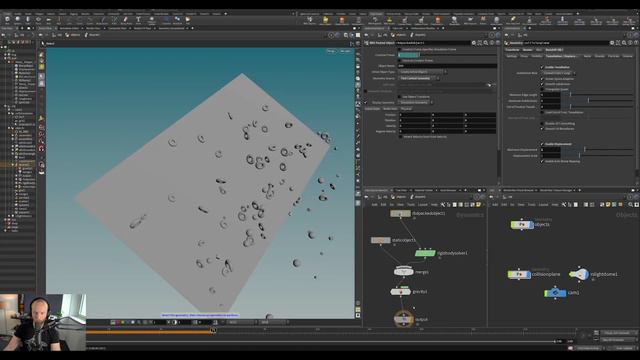Select the File shelf tool
The width and height of the screenshot is (640, 360).
[188, 20]
